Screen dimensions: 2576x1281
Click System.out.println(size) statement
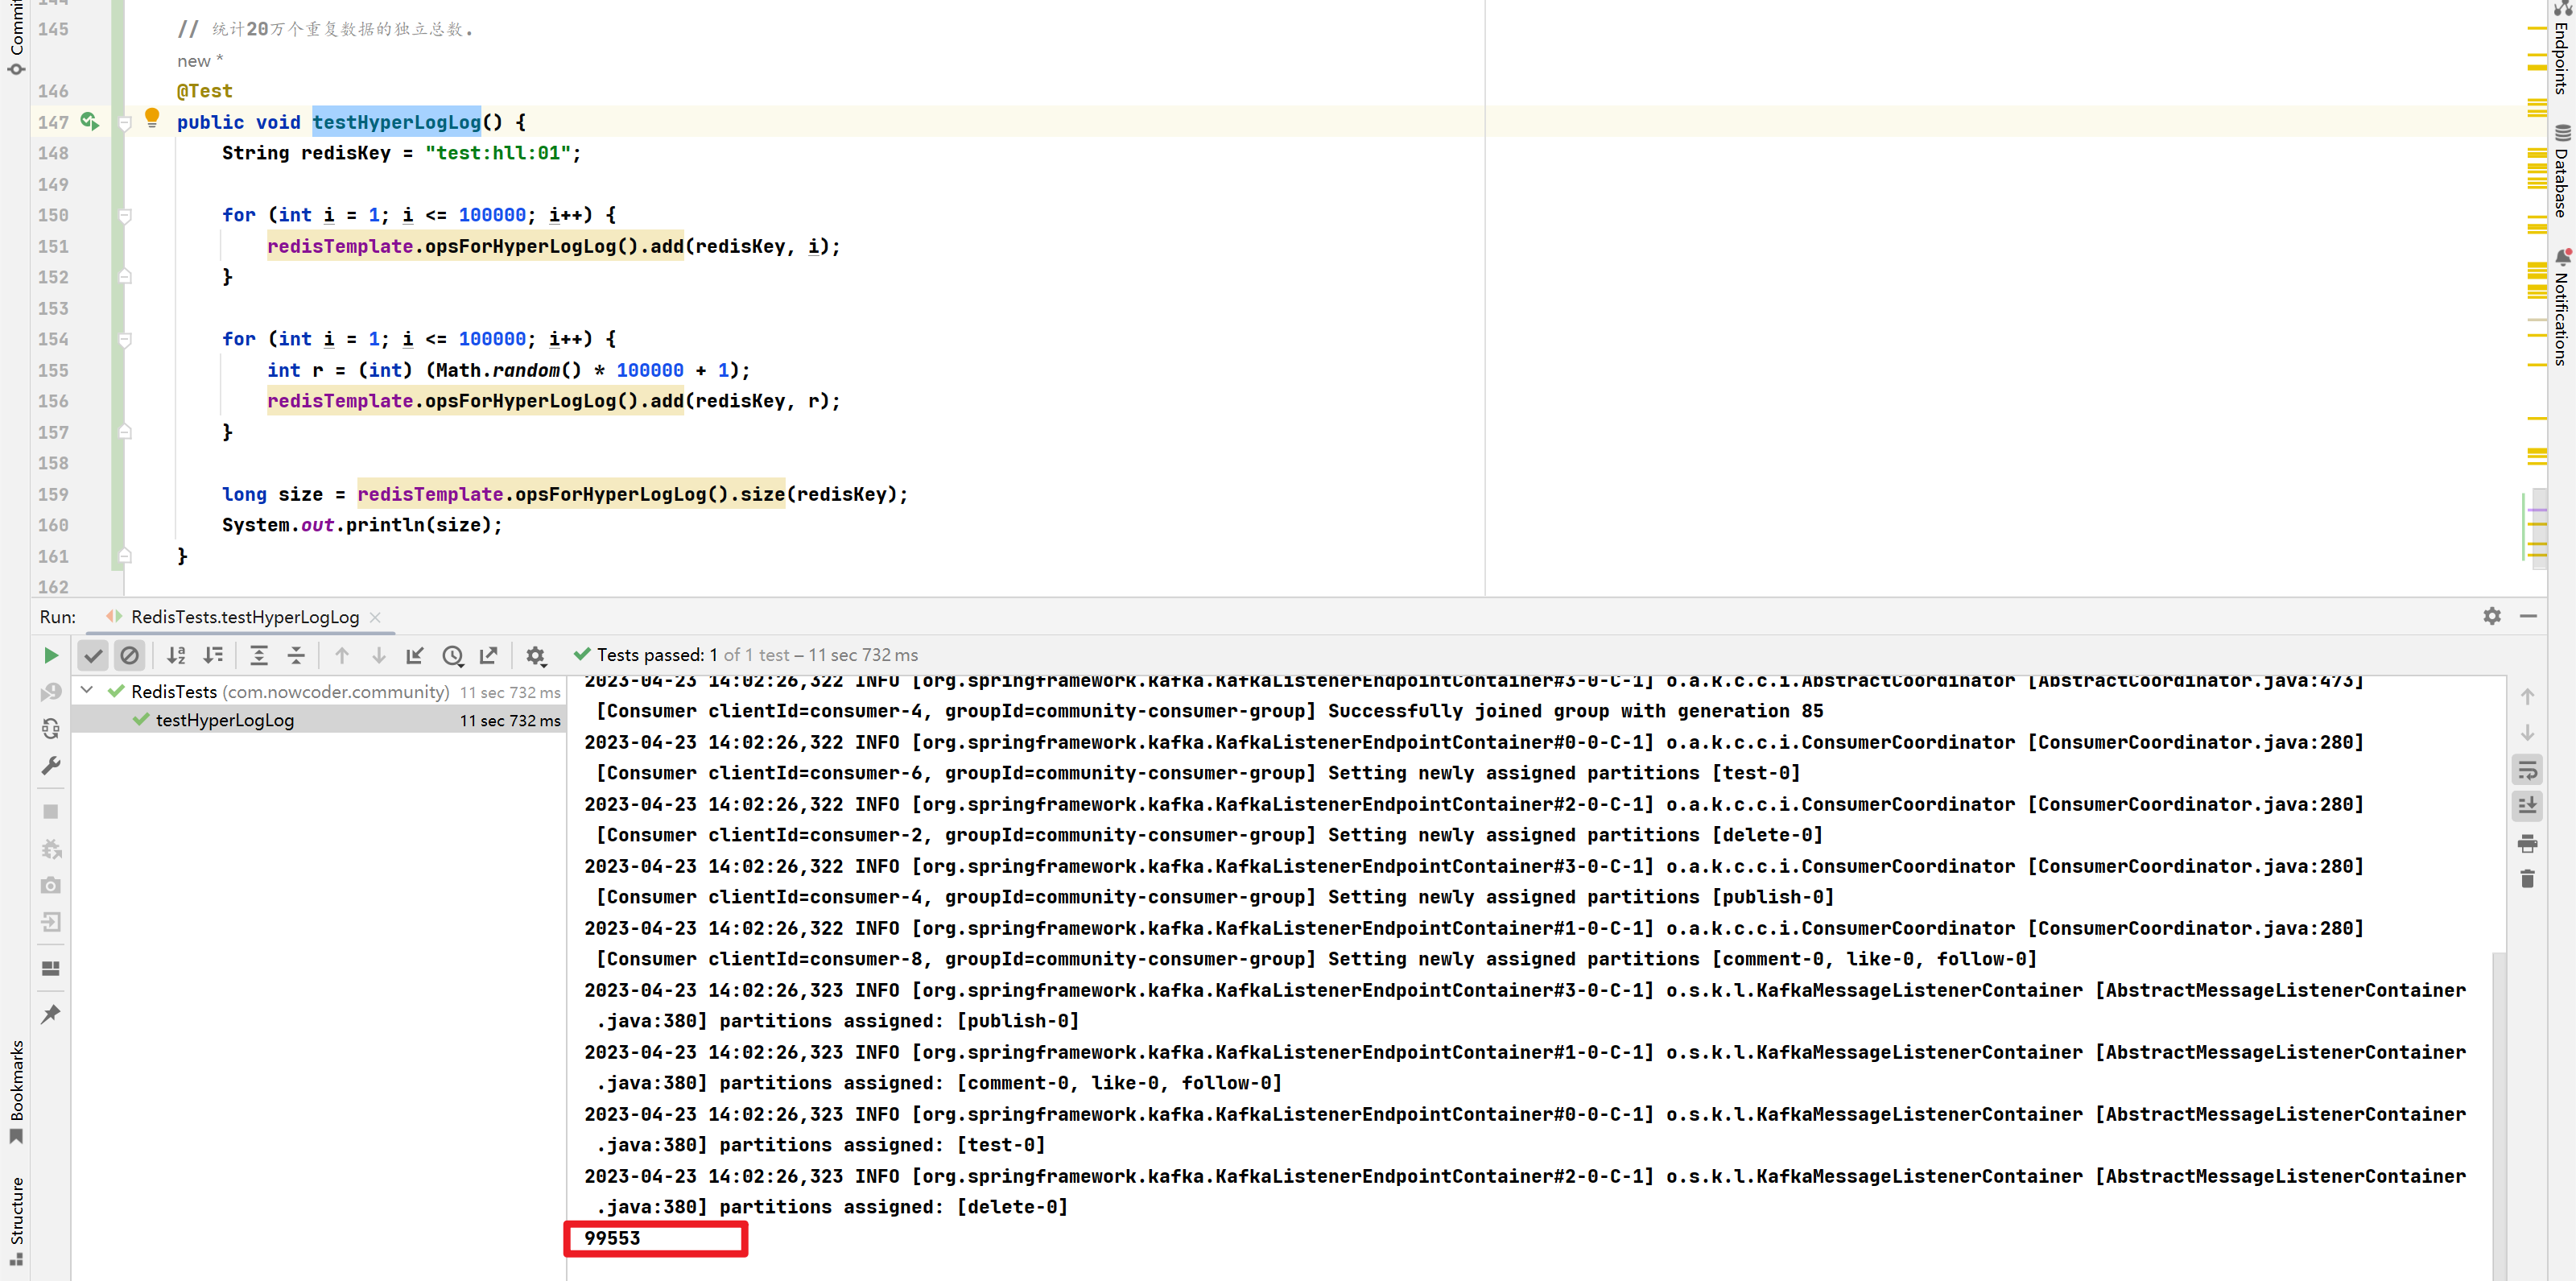click(362, 525)
